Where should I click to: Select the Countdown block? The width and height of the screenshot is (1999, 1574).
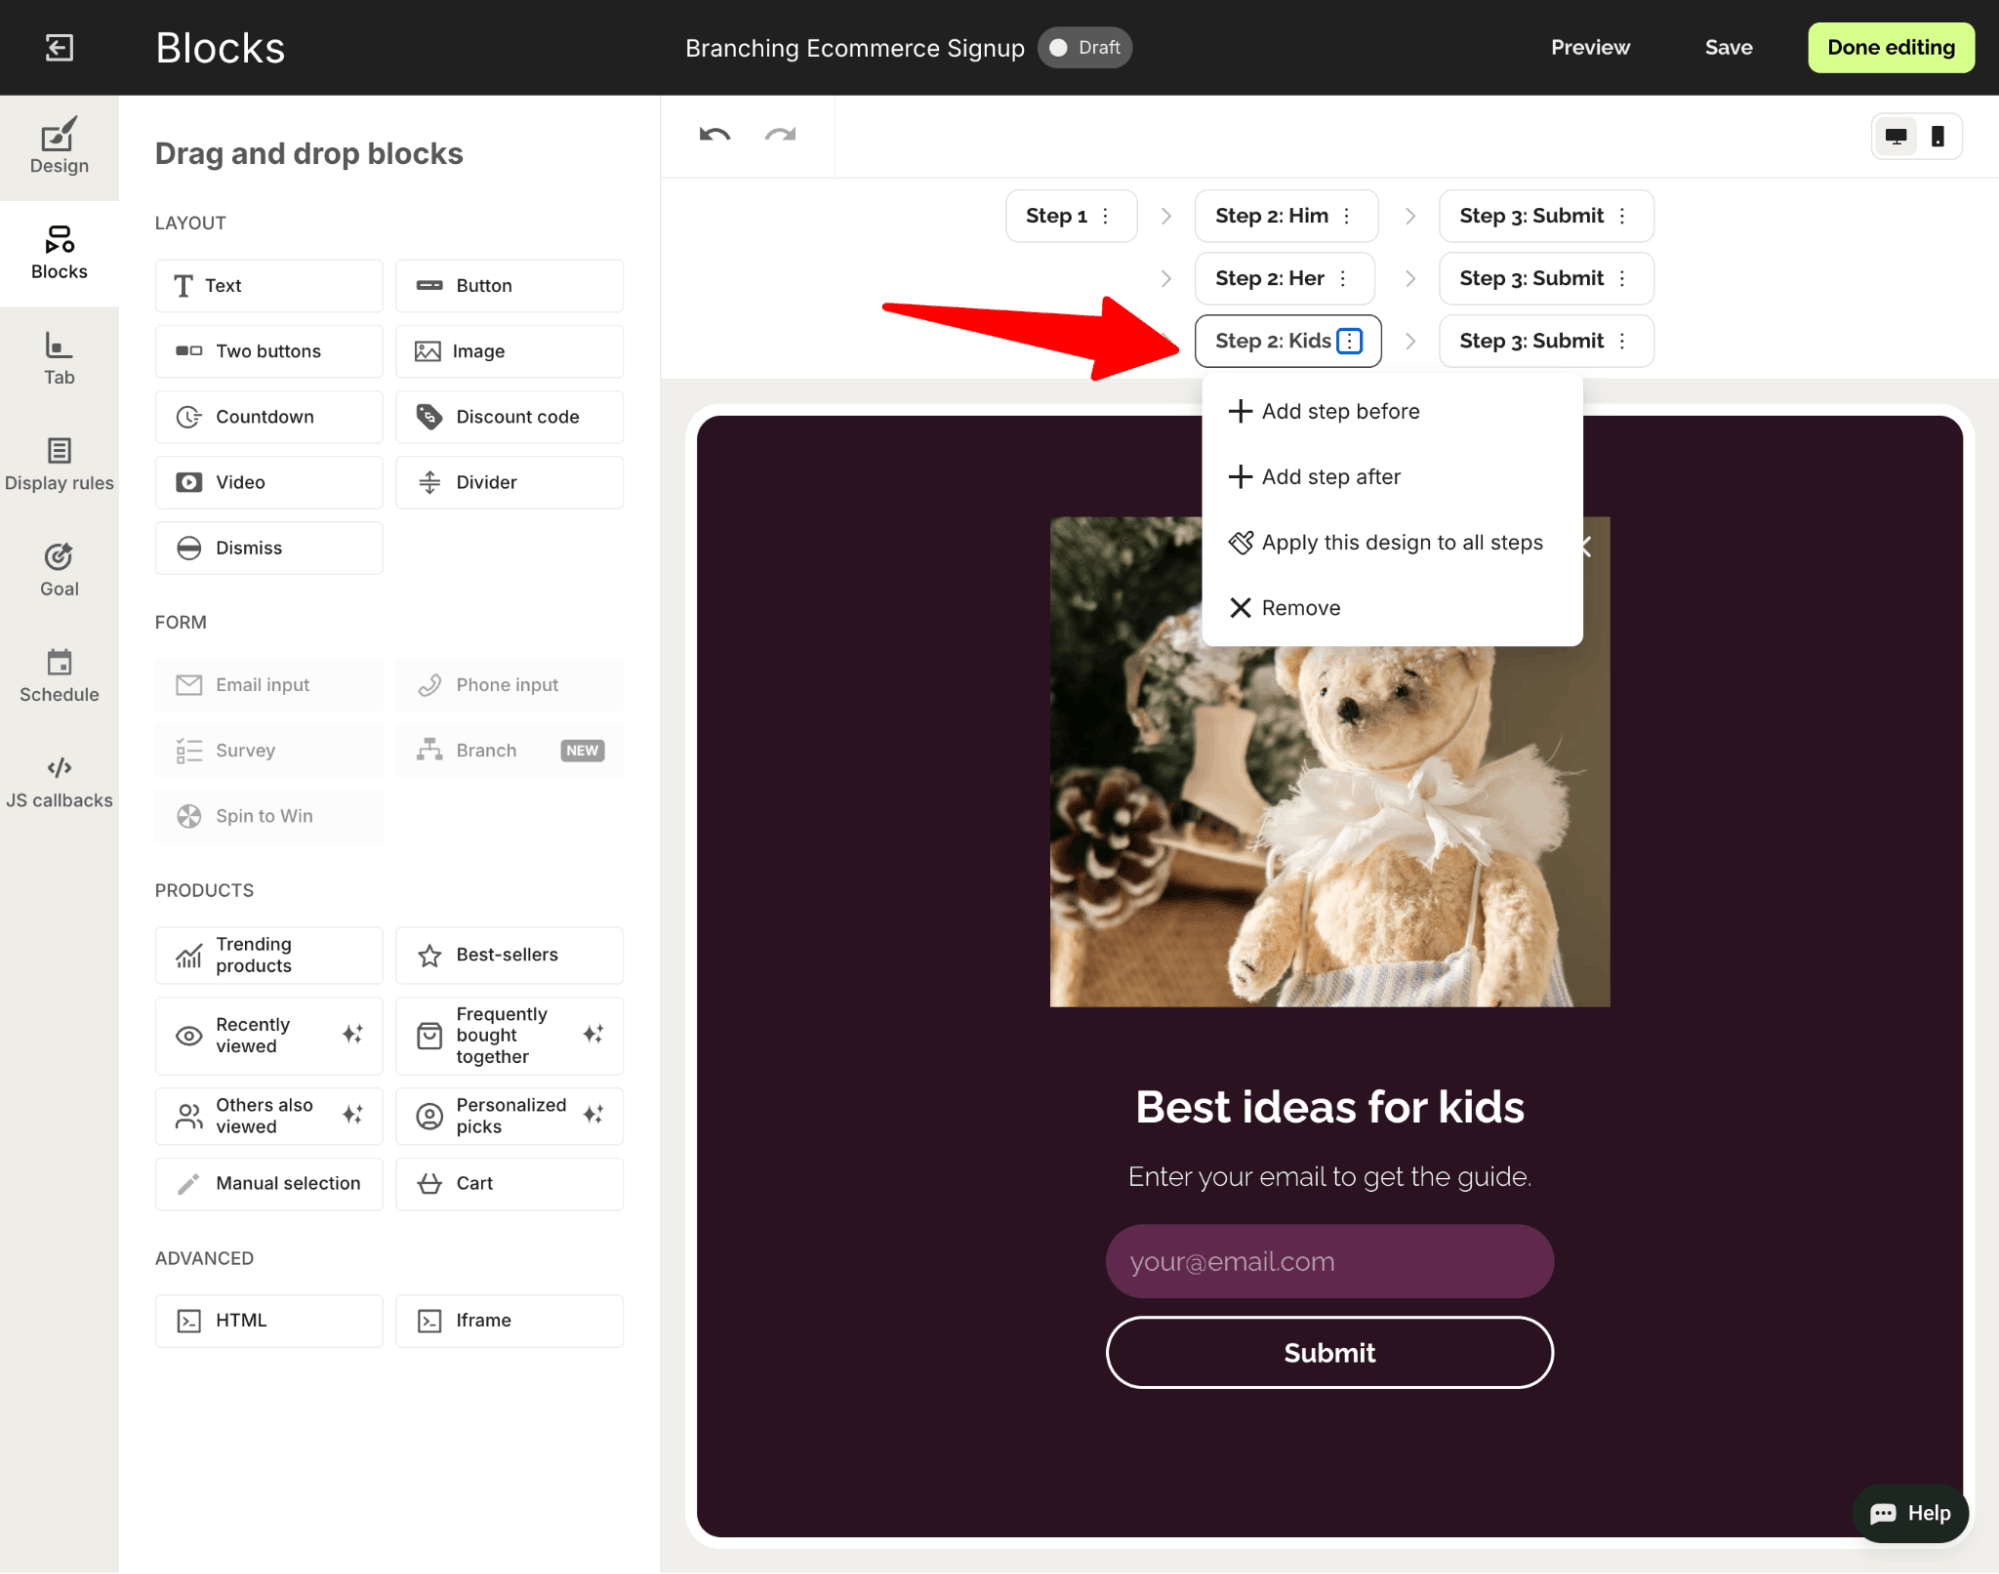[268, 417]
